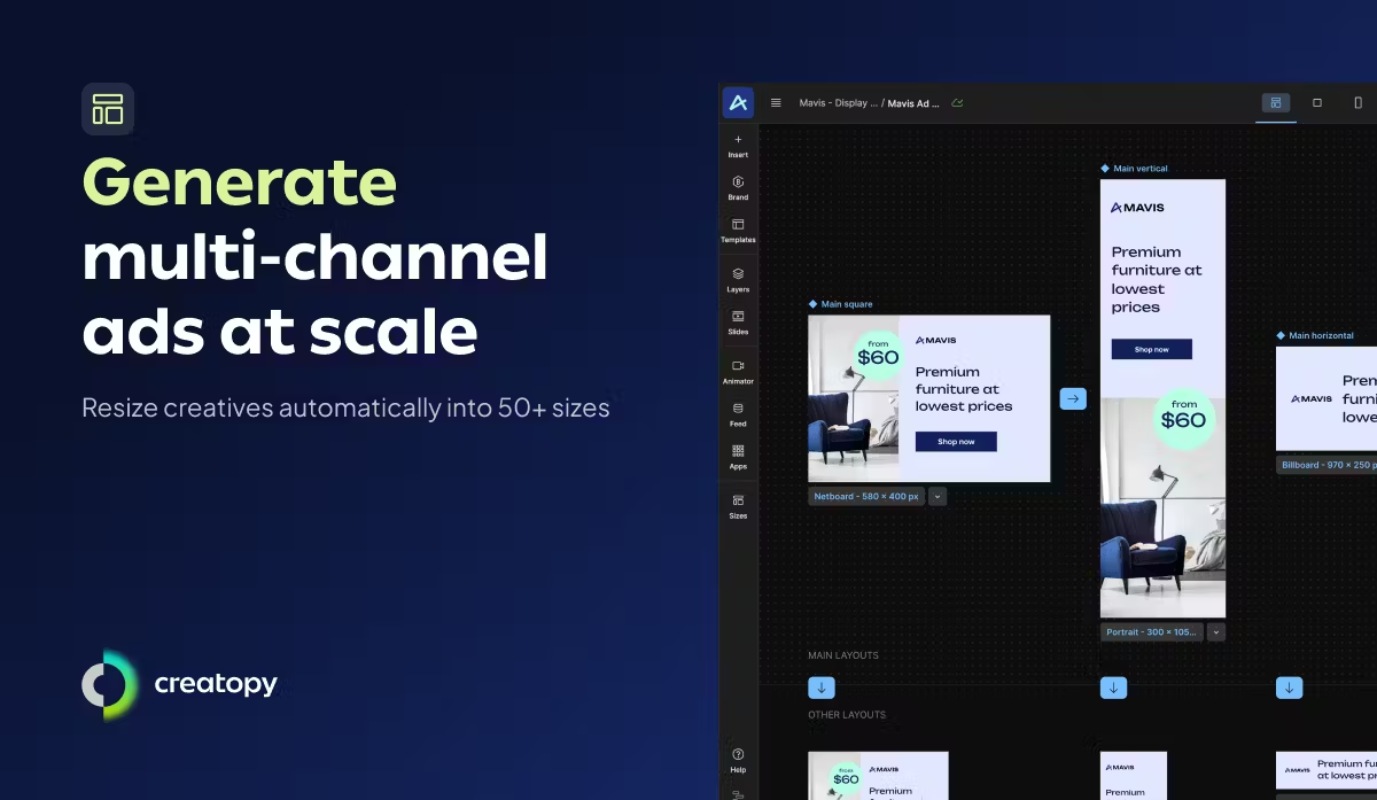The height and width of the screenshot is (800, 1377).
Task: Click down arrow under Main square layout
Action: coord(821,688)
